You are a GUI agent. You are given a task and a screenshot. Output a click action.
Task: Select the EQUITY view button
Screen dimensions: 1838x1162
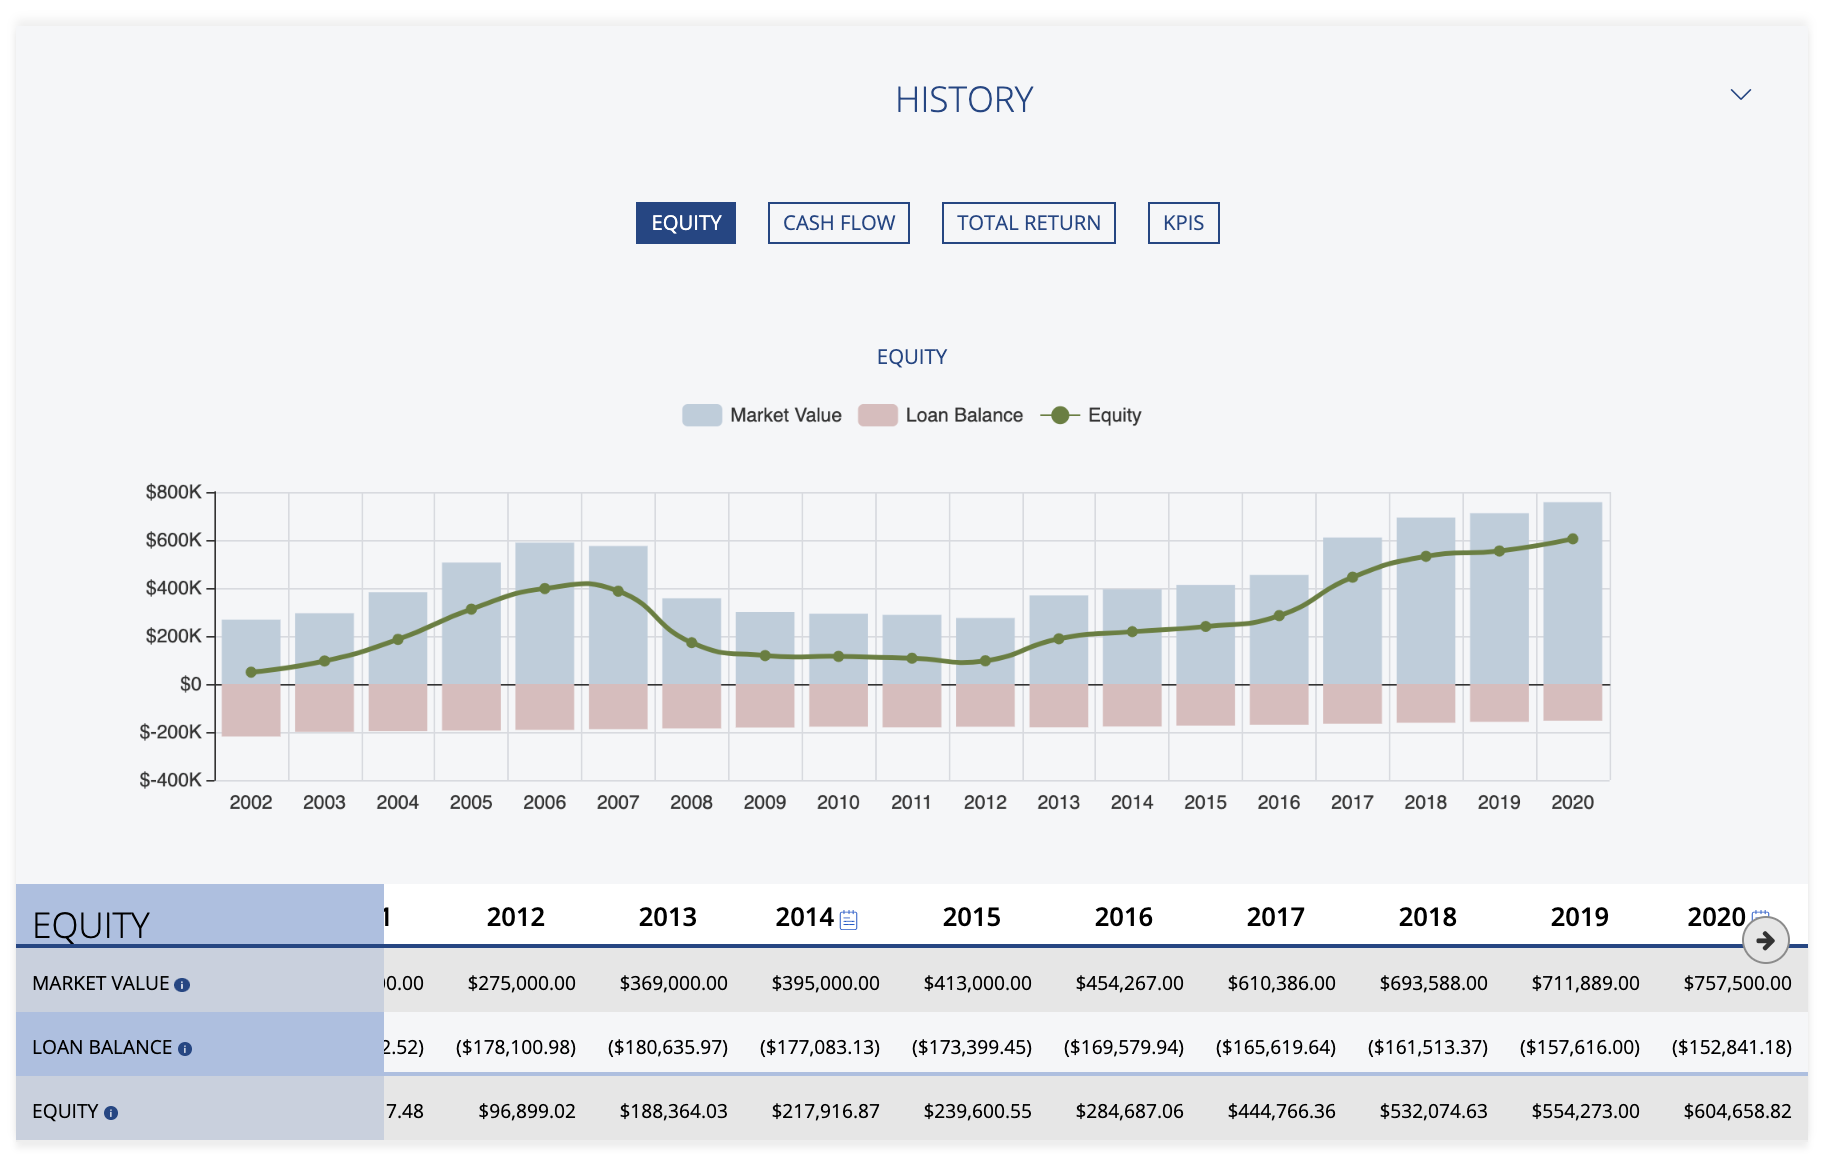pyautogui.click(x=685, y=223)
